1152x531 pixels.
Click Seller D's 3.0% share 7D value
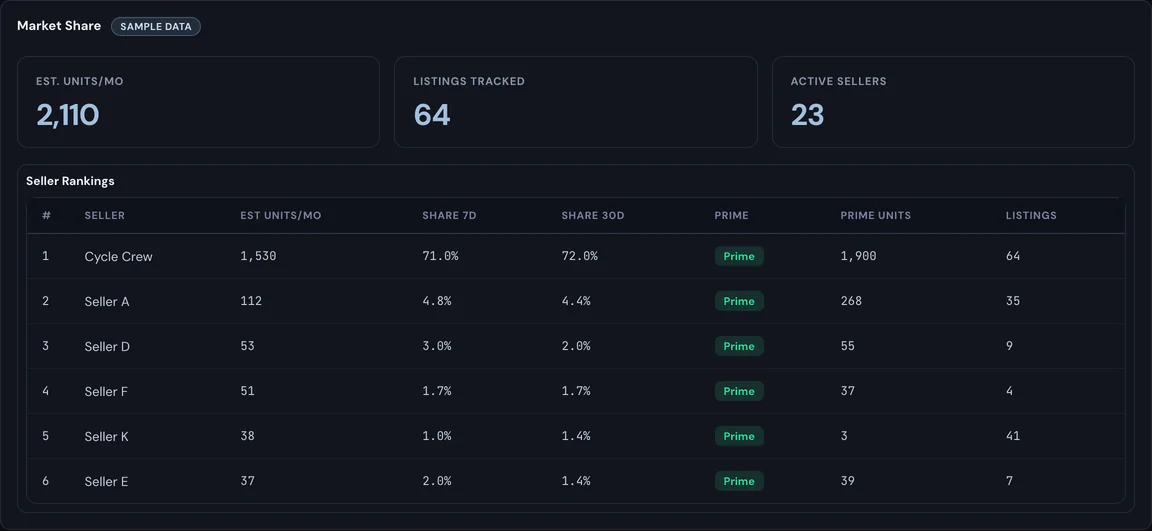[x=436, y=346]
